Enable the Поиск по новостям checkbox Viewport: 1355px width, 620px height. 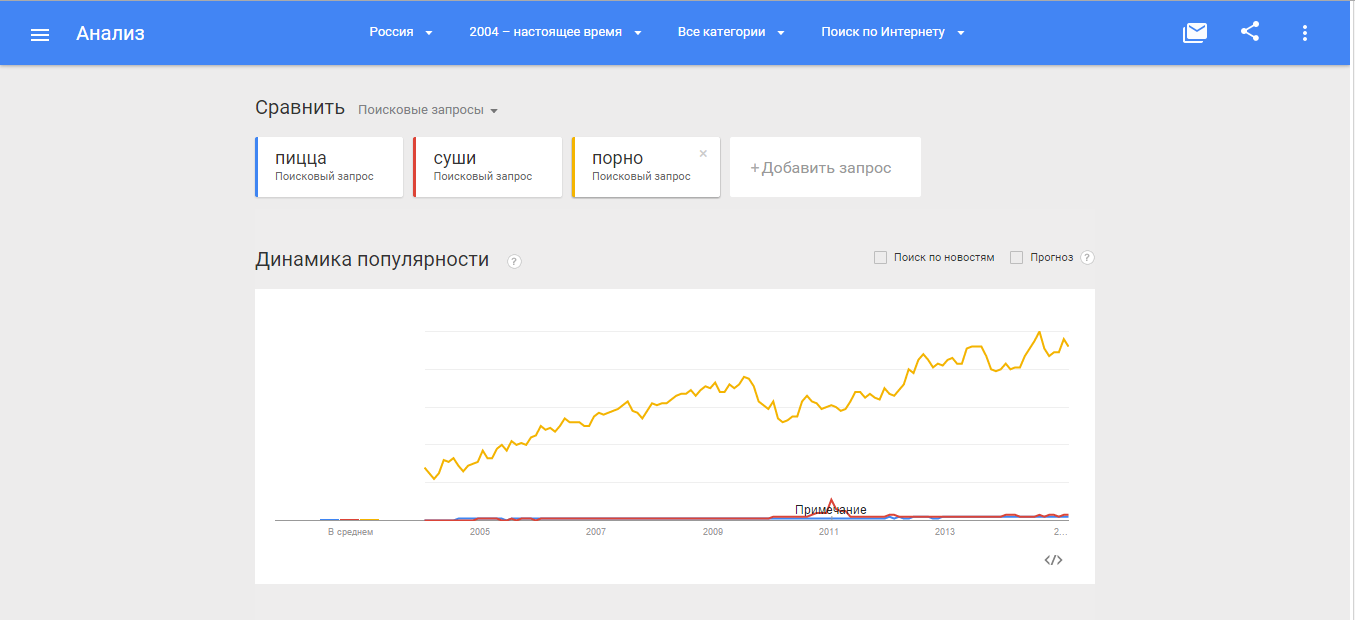point(881,257)
